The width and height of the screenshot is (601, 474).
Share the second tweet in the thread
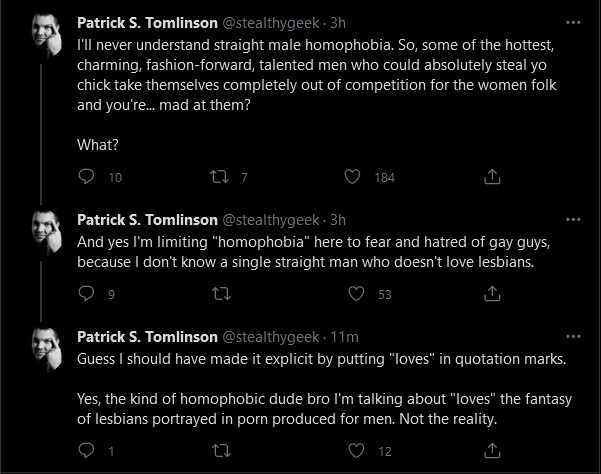click(x=492, y=294)
